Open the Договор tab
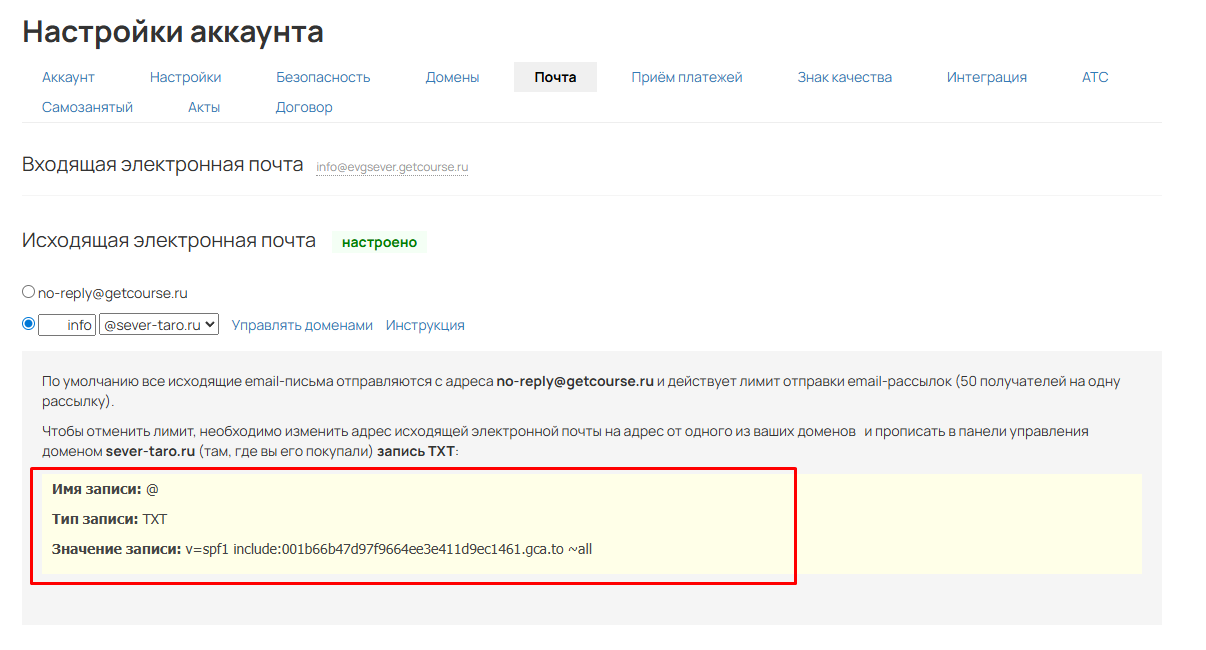The width and height of the screenshot is (1206, 650). [x=304, y=107]
